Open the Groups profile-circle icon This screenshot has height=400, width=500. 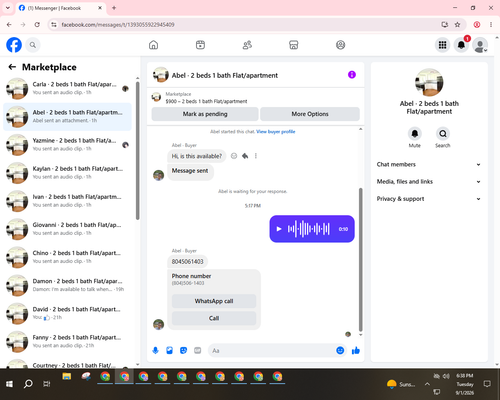point(340,45)
